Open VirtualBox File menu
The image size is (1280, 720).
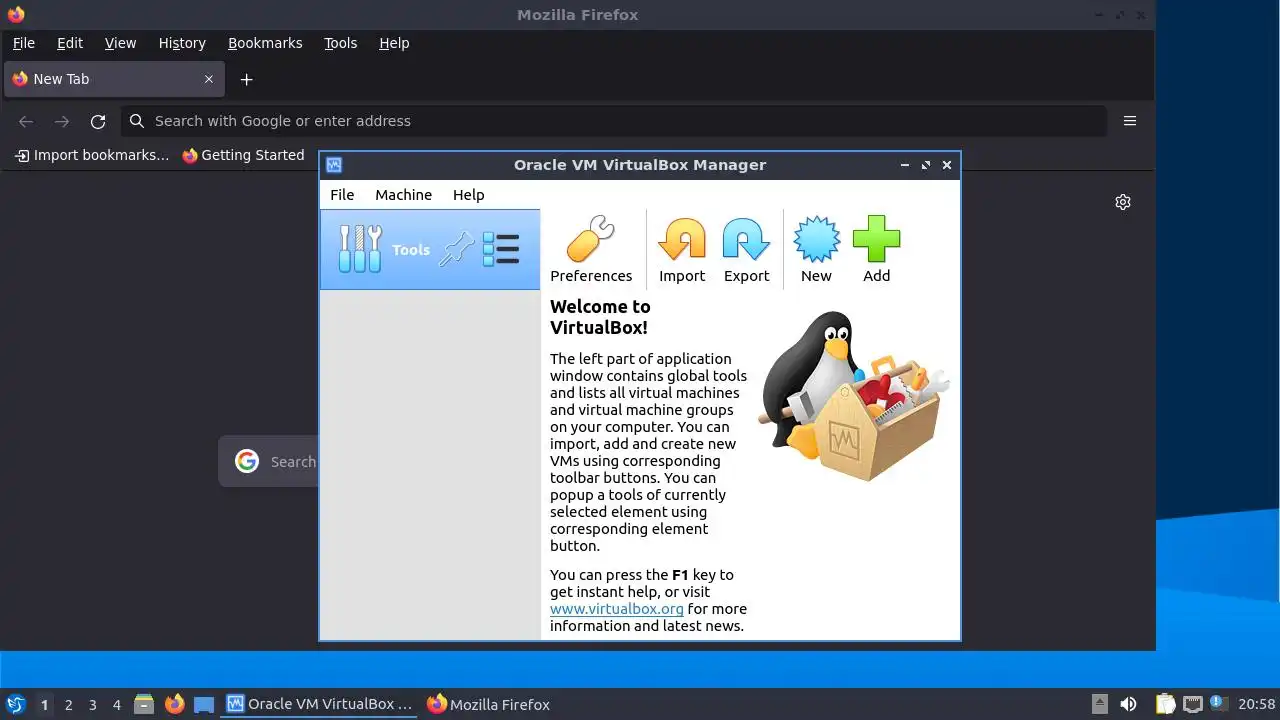342,195
